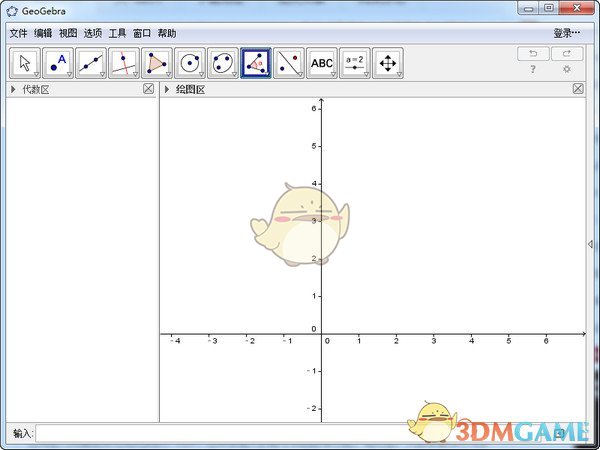The height and width of the screenshot is (450, 600).
Task: Open the settings gear icon
Action: coord(567,69)
